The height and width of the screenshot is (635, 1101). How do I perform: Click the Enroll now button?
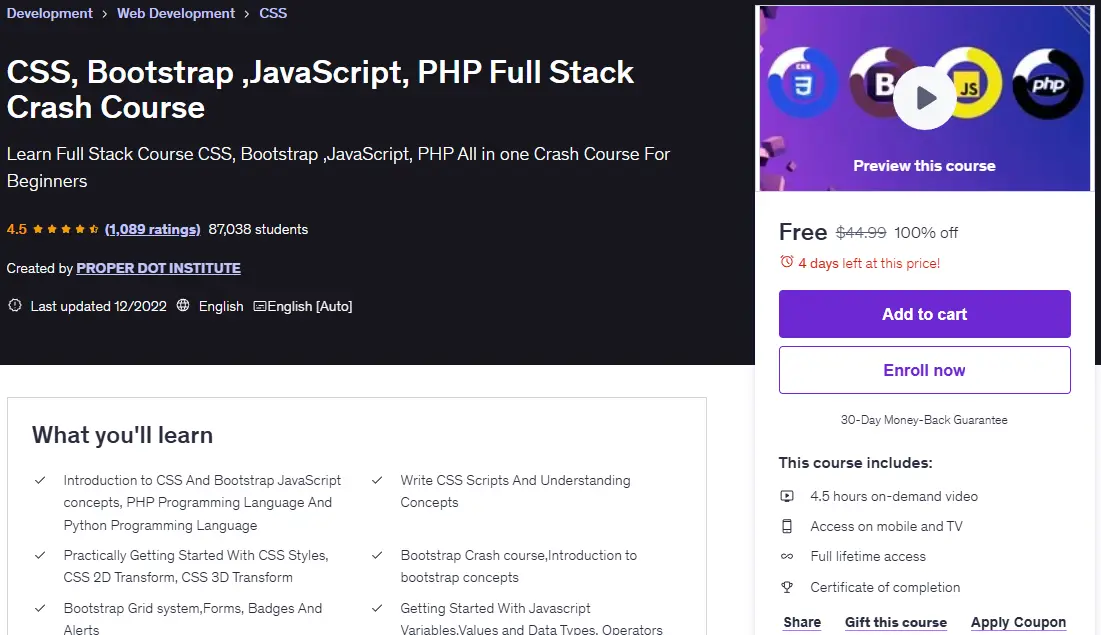[x=924, y=370]
